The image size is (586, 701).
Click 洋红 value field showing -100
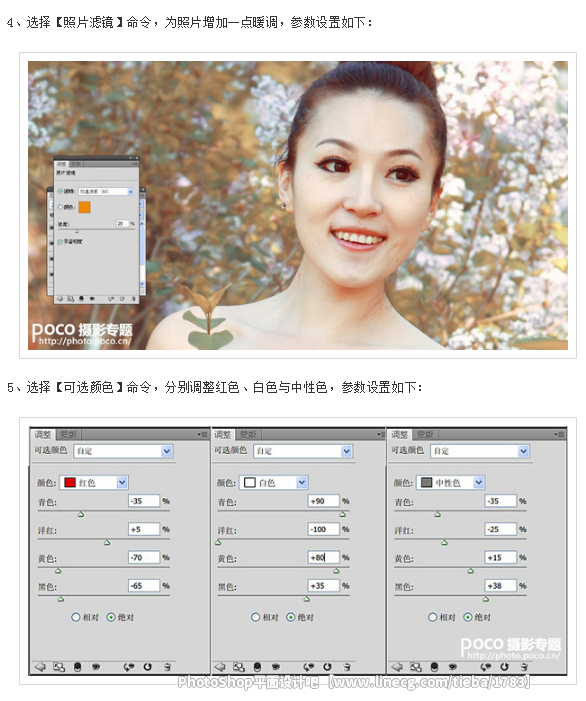pyautogui.click(x=324, y=529)
